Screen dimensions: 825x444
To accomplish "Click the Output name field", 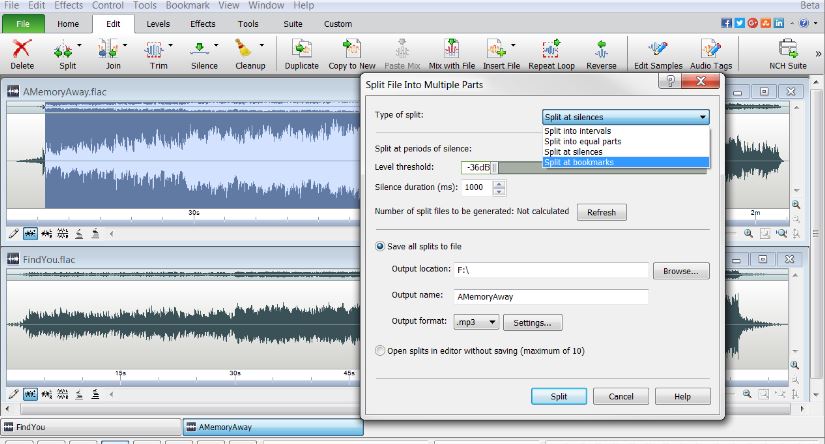I will point(551,296).
